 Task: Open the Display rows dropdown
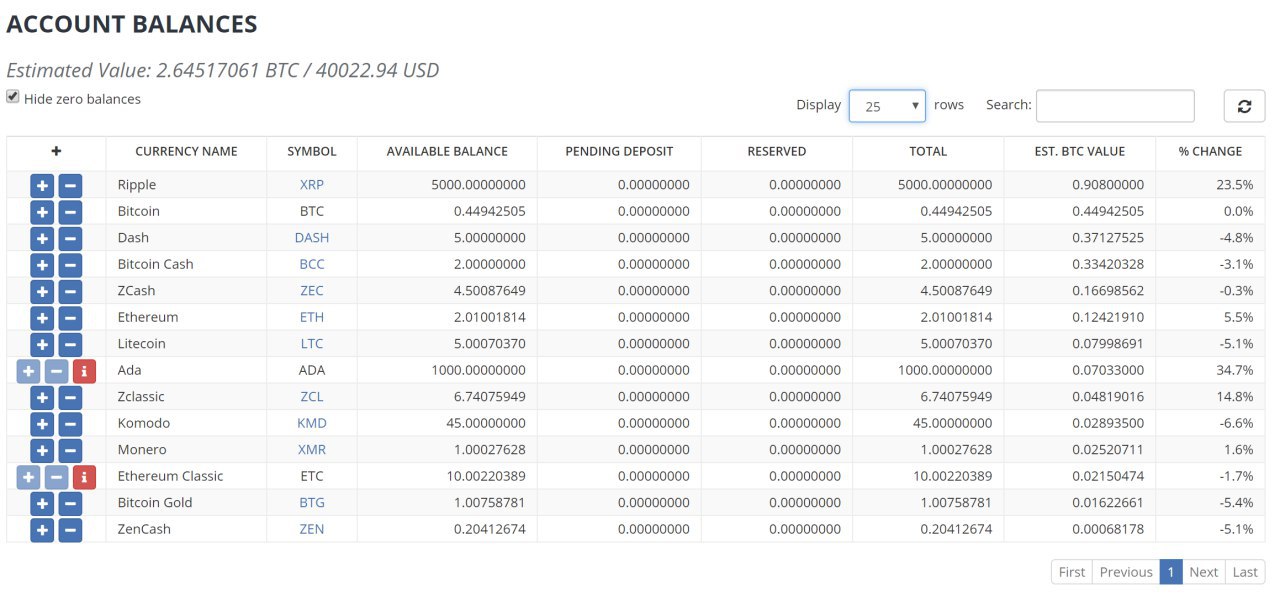[887, 106]
